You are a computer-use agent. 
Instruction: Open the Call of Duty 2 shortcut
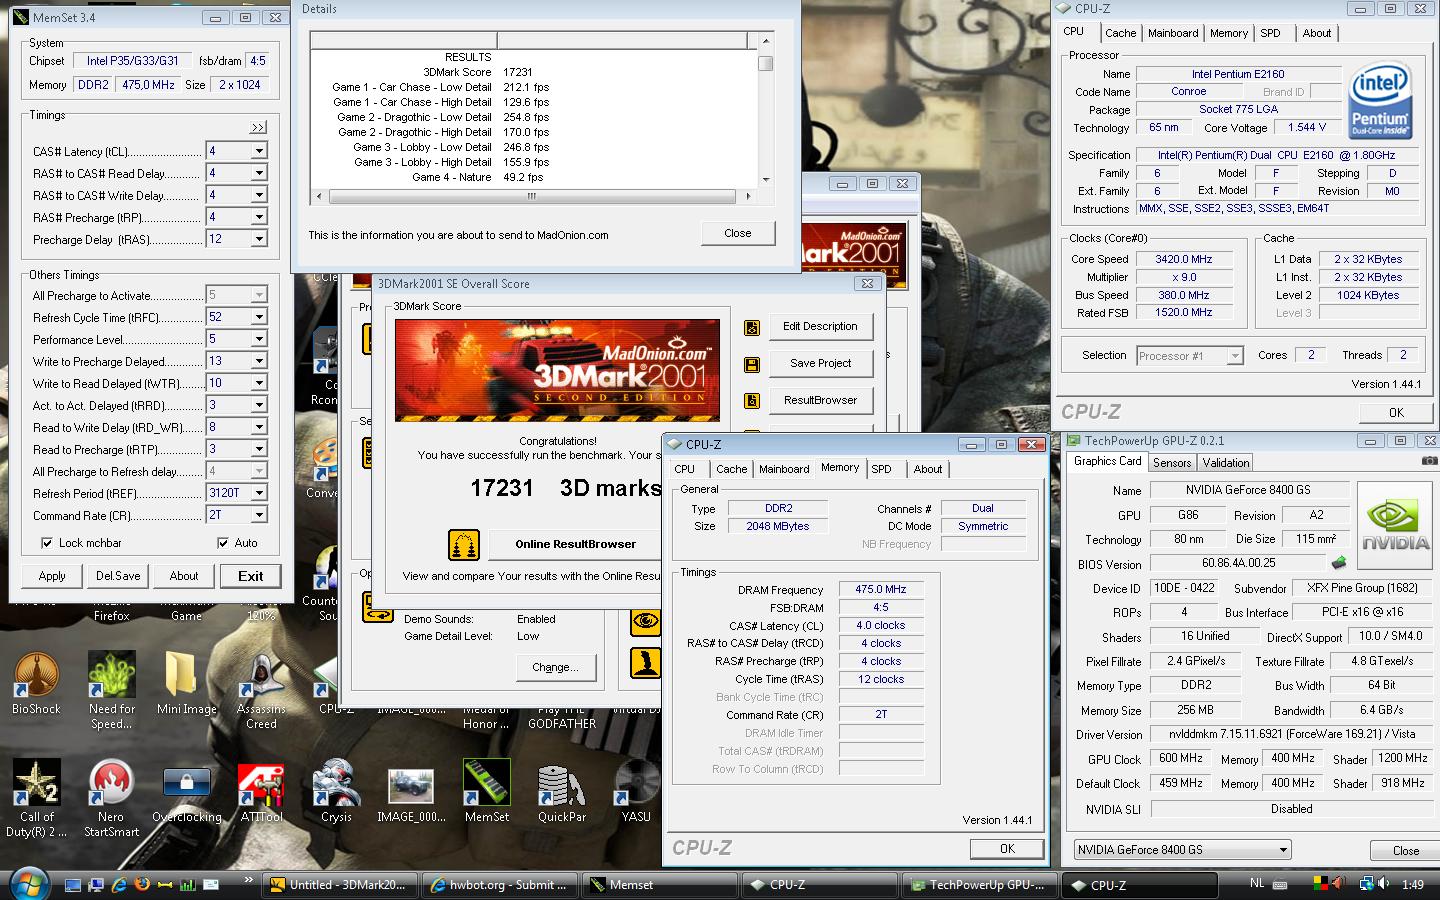(x=37, y=798)
